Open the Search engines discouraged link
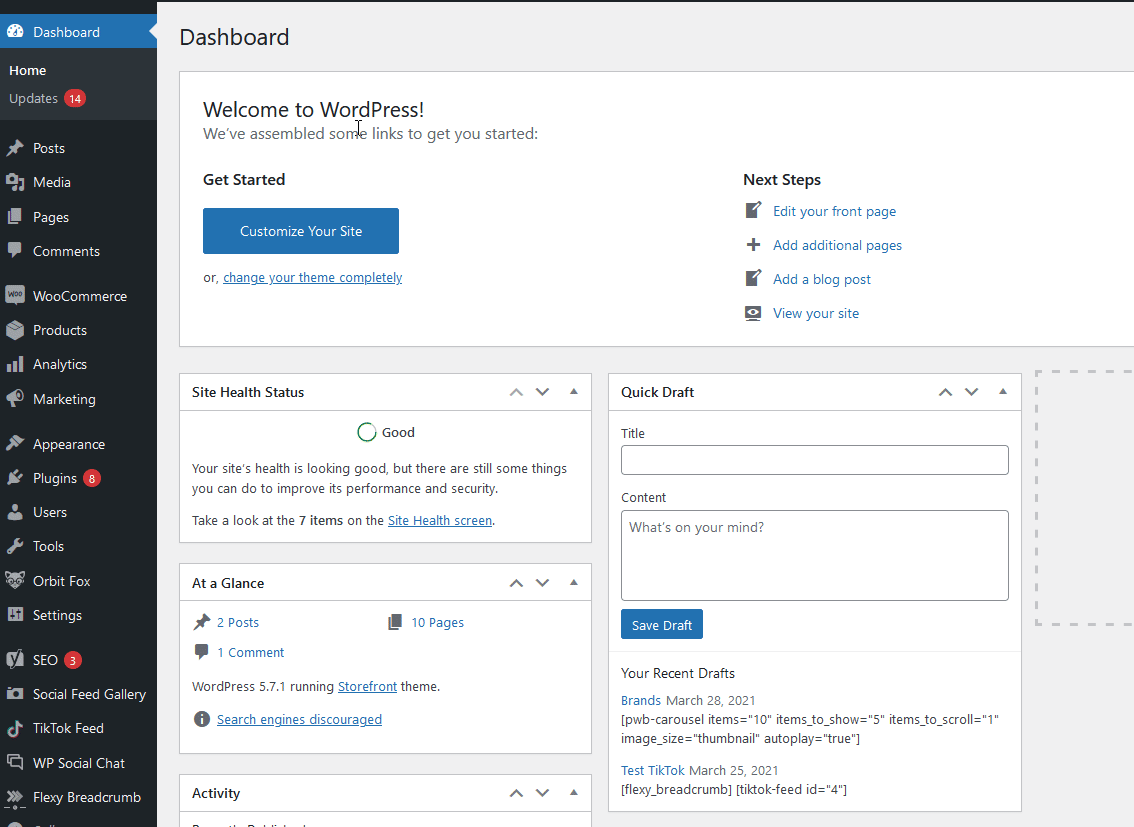Viewport: 1134px width, 827px height. [299, 719]
